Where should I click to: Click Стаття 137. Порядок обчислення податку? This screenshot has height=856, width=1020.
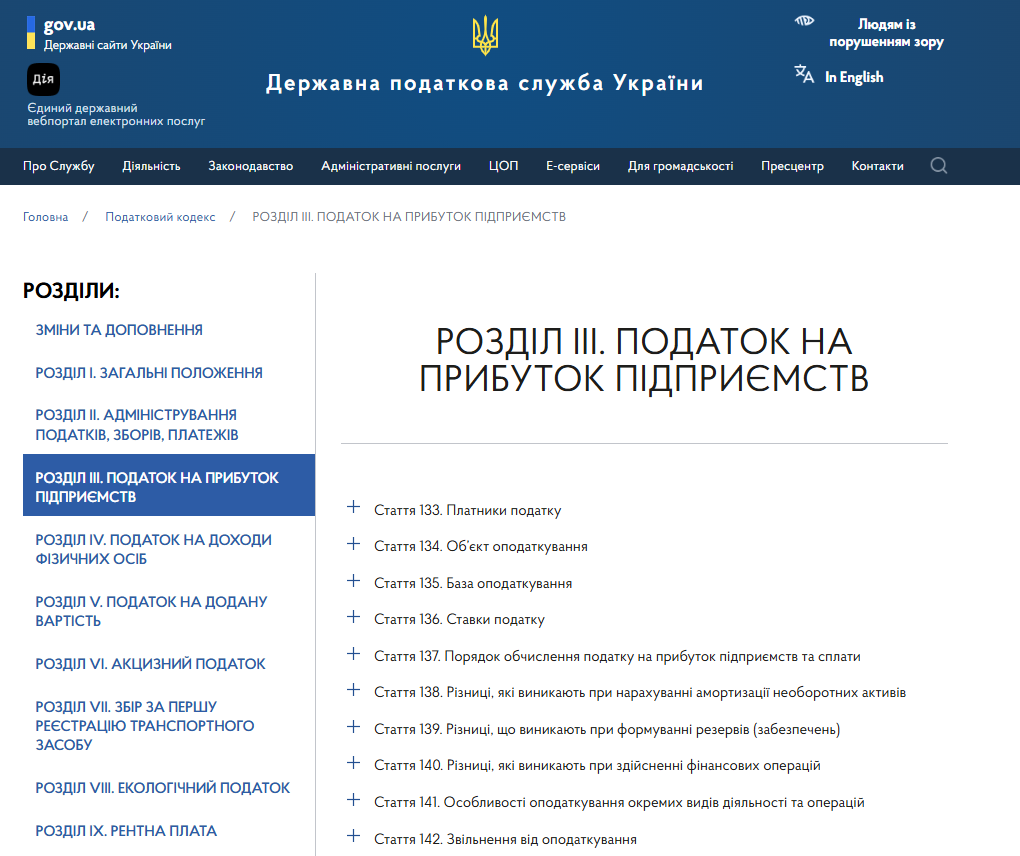click(x=617, y=656)
